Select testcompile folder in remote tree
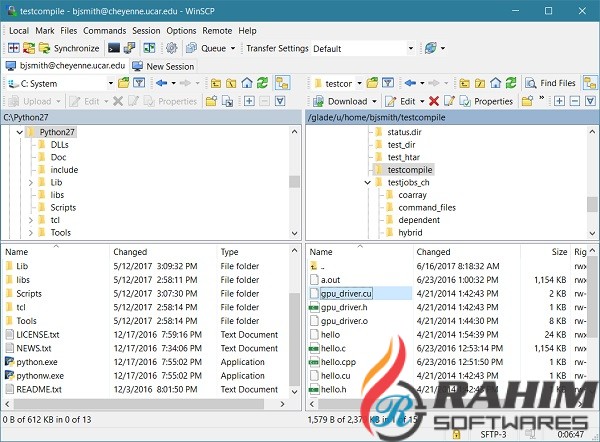This screenshot has height=442, width=600. click(x=409, y=170)
